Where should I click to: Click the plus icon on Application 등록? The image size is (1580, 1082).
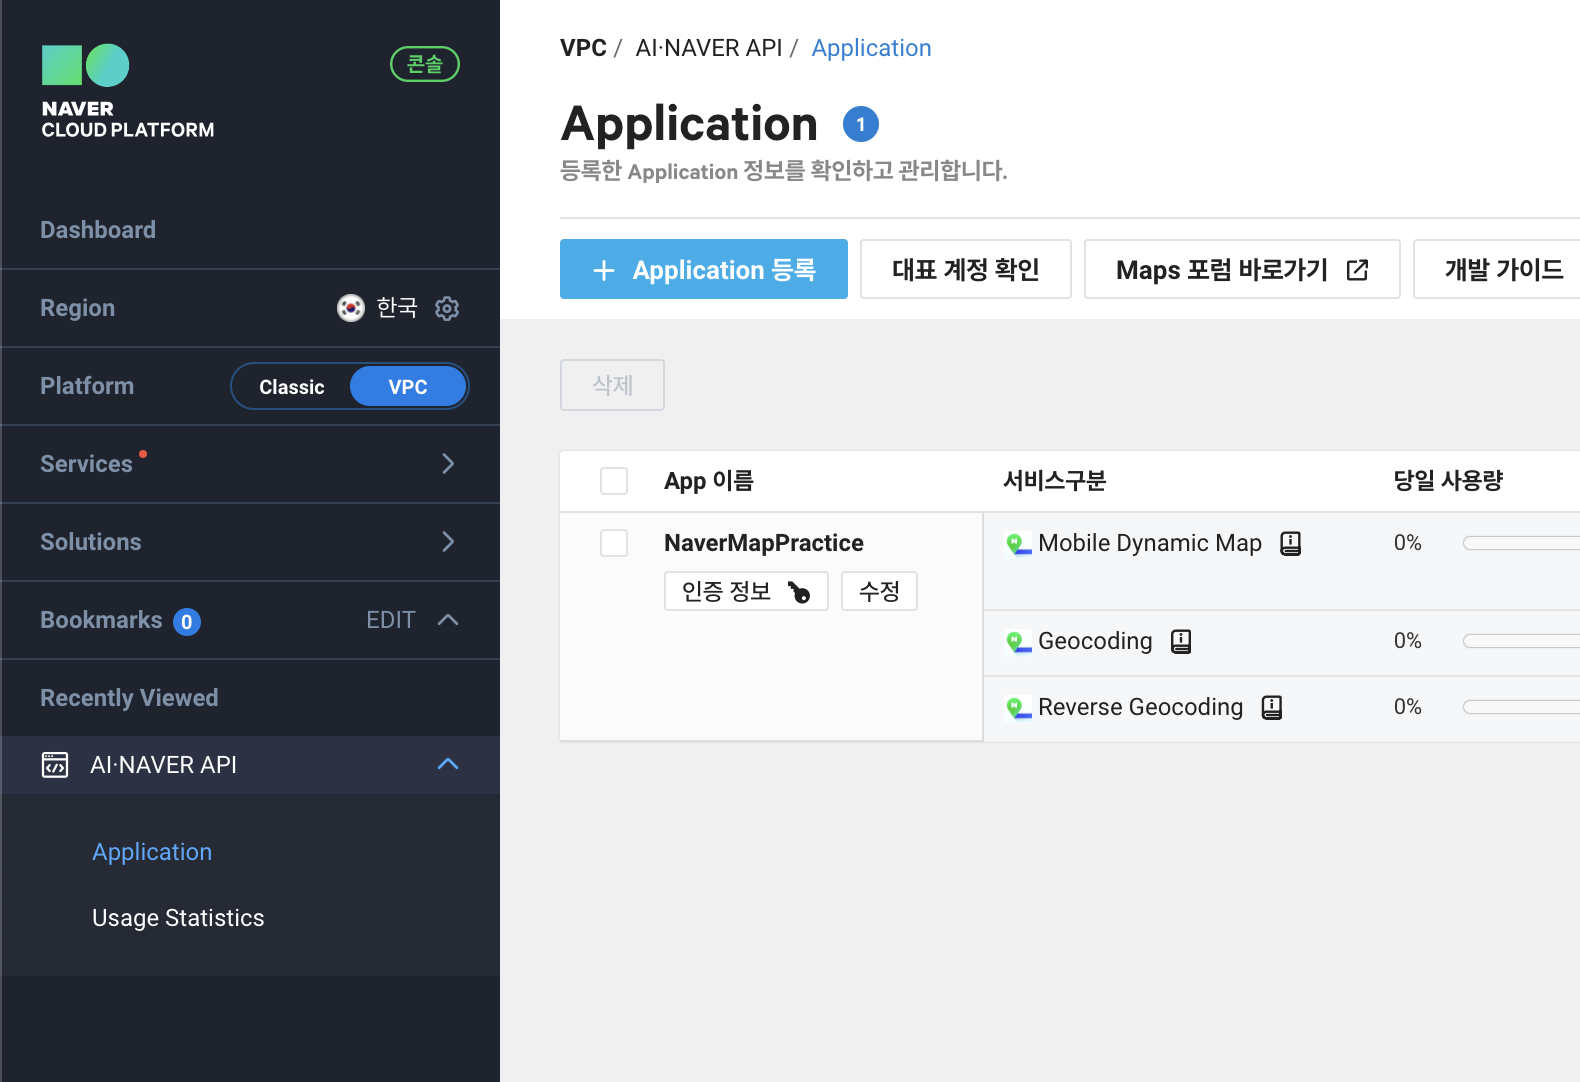click(x=604, y=270)
